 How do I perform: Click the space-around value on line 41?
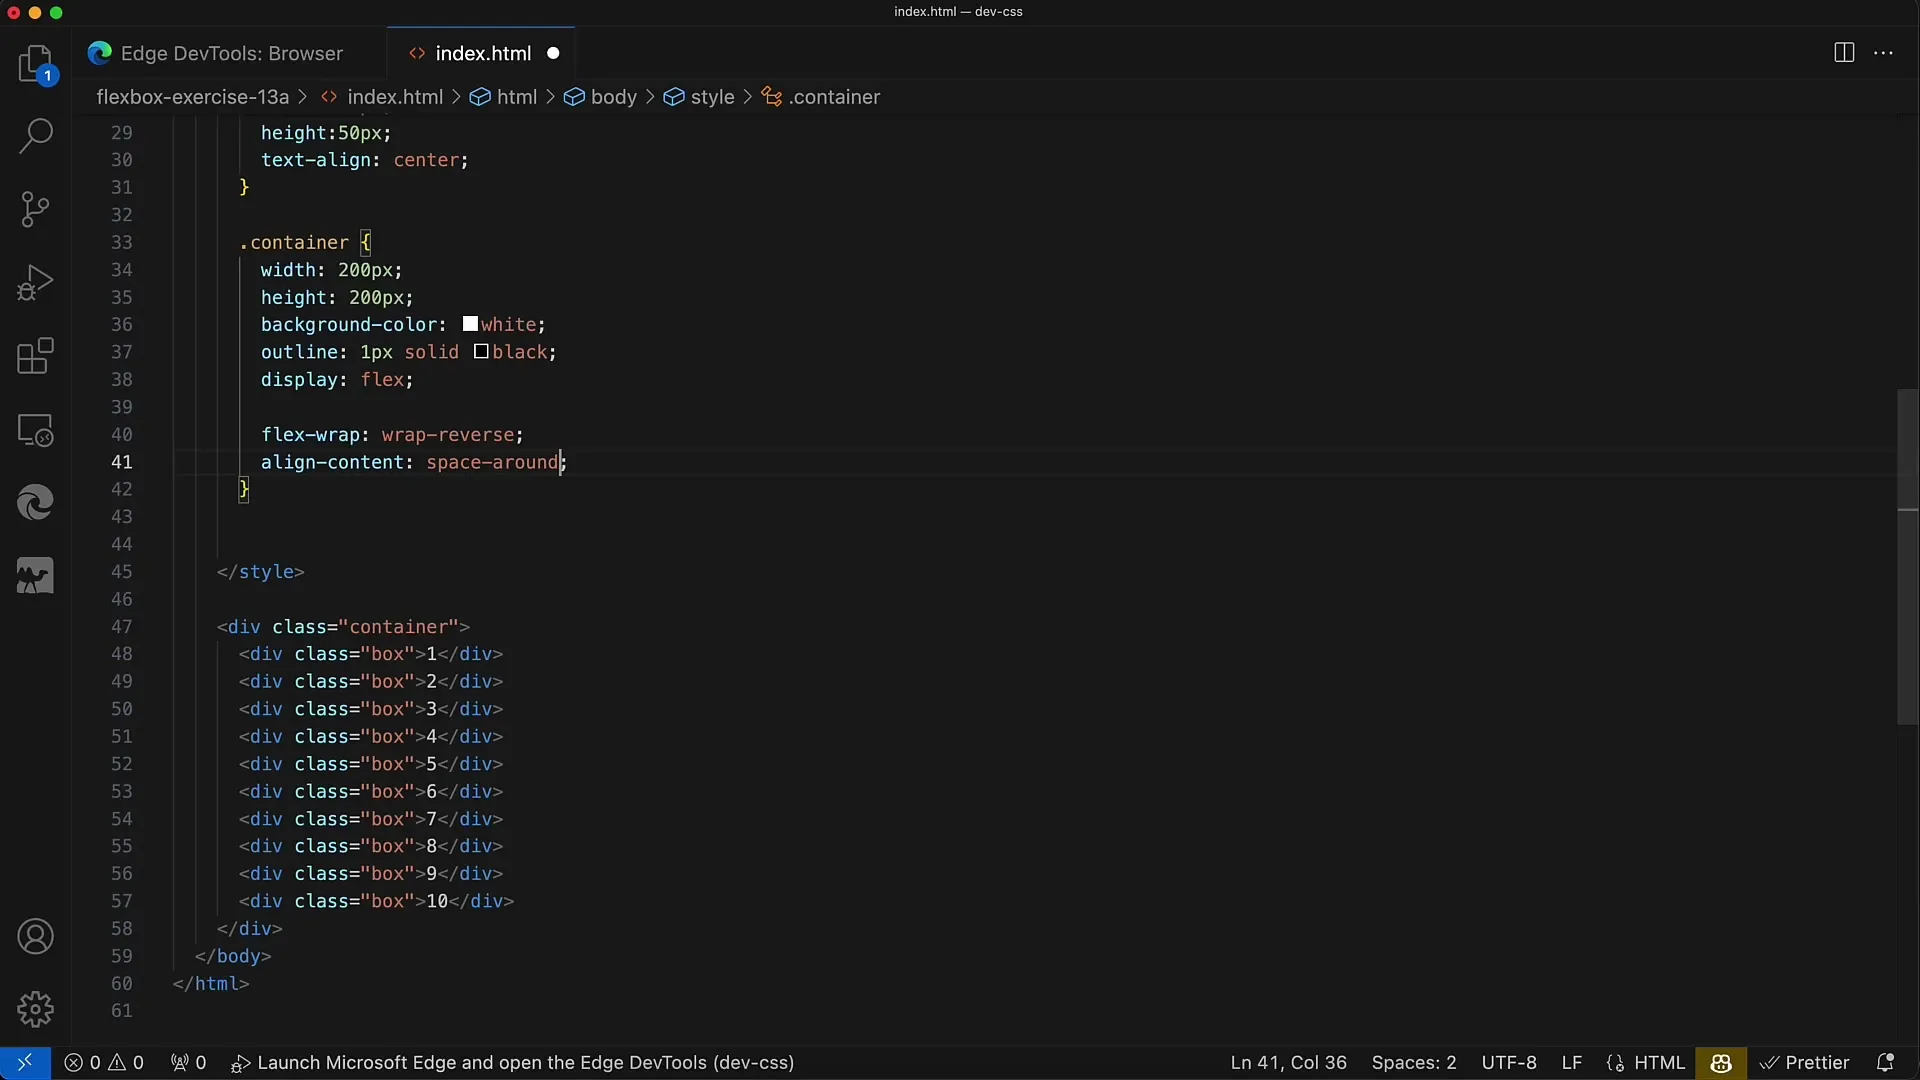pos(492,462)
